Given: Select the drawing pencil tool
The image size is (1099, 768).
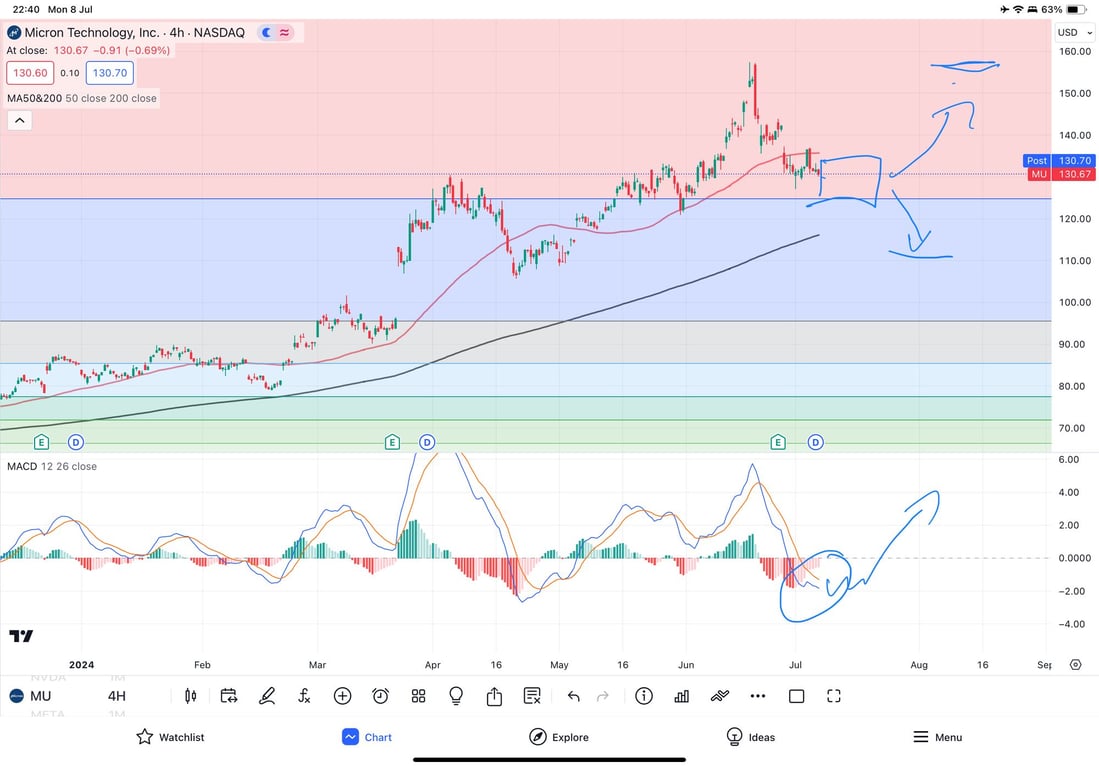Looking at the screenshot, I should click(x=267, y=696).
